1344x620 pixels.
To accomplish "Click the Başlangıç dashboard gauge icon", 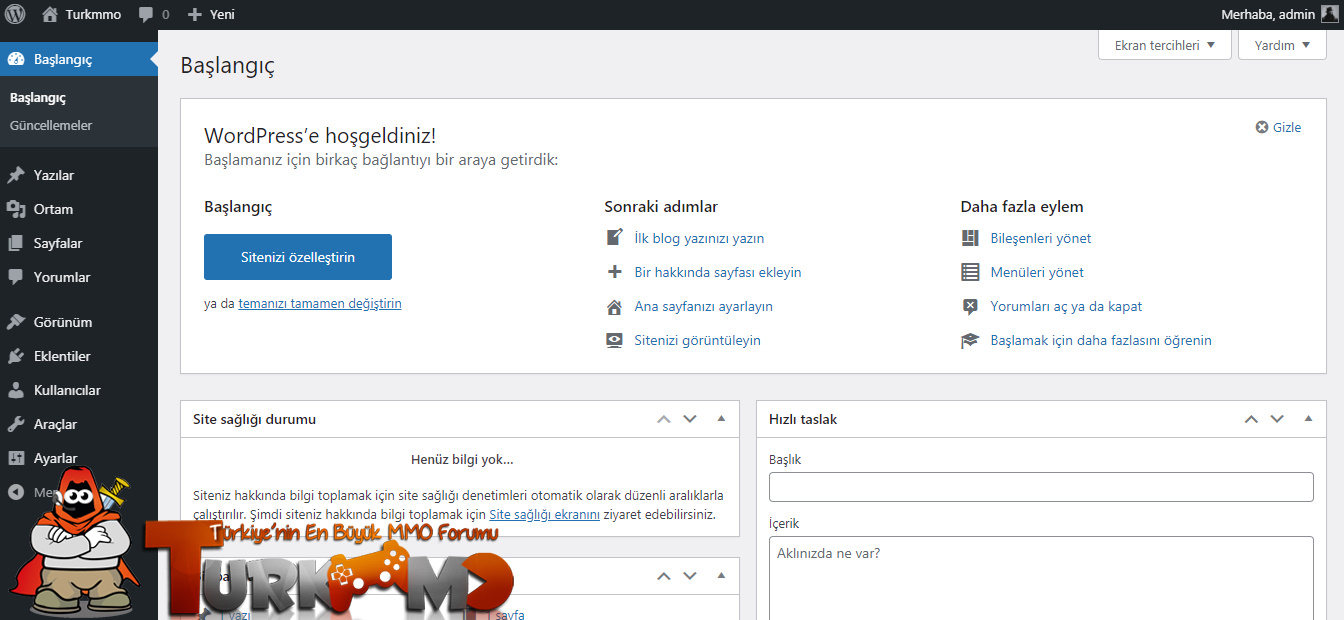I will tap(16, 59).
